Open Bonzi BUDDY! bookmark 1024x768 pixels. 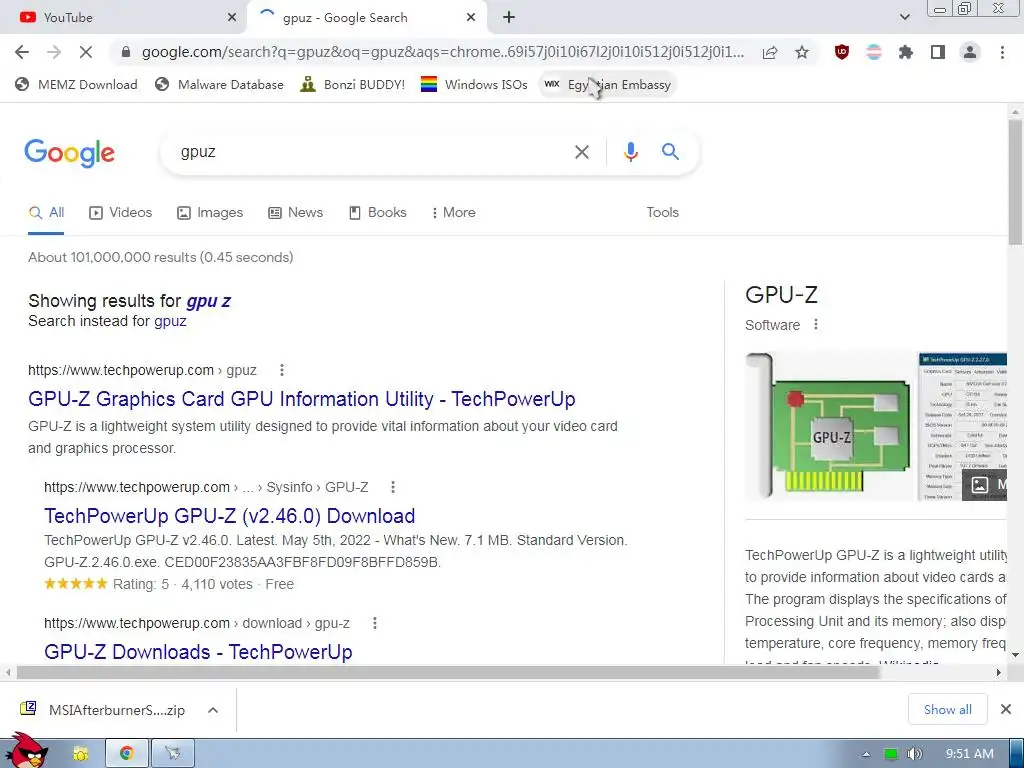pyautogui.click(x=353, y=84)
